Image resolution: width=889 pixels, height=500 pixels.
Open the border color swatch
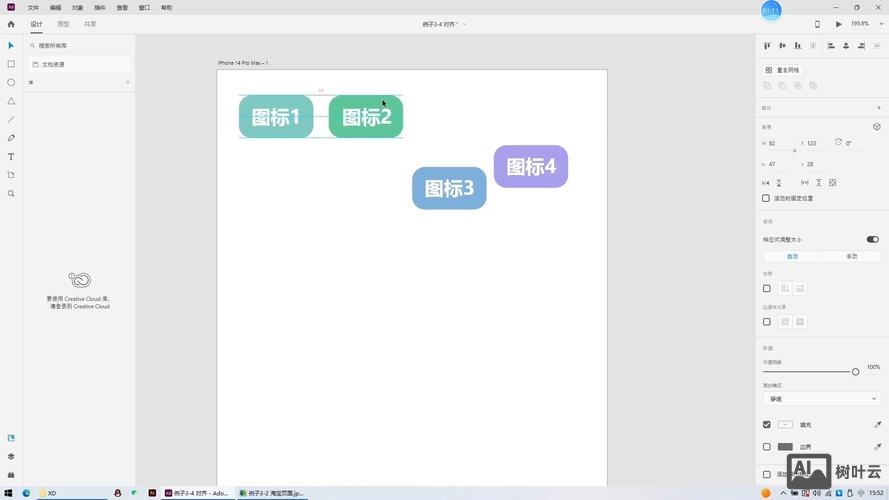785,447
